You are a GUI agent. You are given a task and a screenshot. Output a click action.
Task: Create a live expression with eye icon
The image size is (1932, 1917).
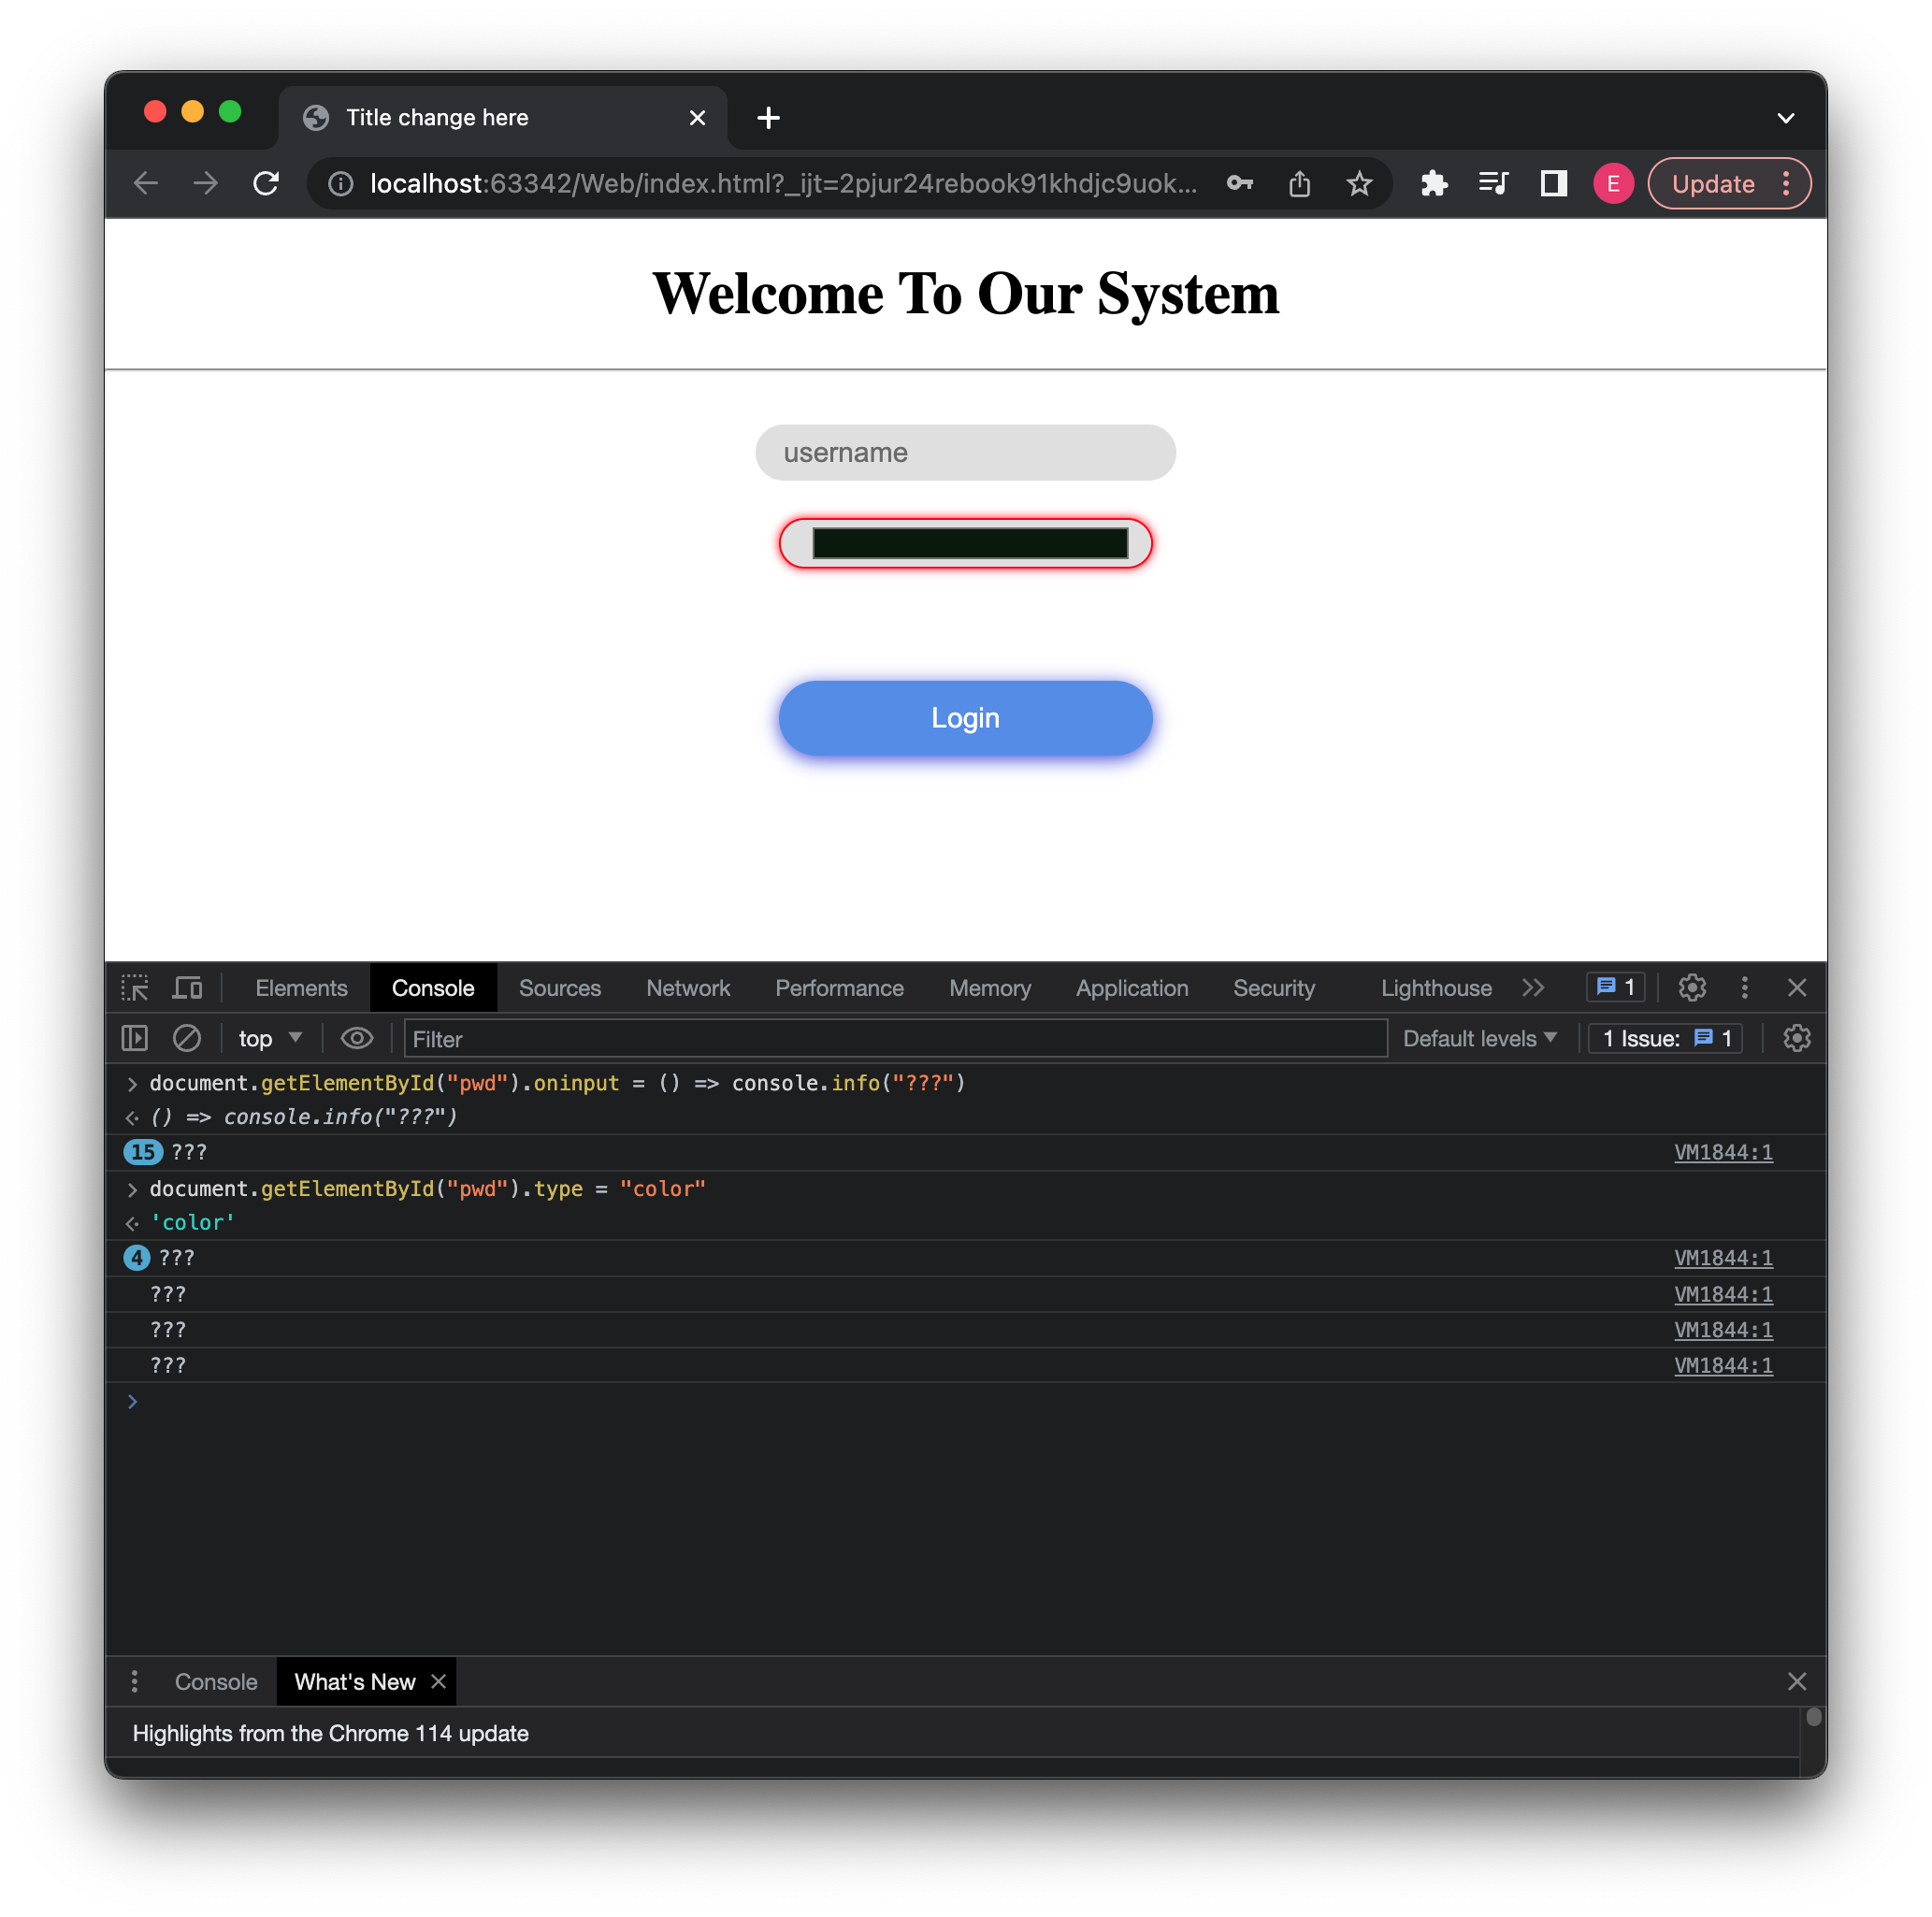coord(357,1038)
